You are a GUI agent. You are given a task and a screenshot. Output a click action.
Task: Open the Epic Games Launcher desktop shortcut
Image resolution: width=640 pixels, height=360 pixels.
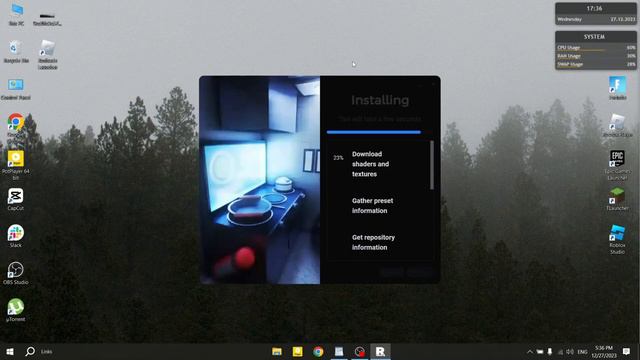[x=617, y=165]
